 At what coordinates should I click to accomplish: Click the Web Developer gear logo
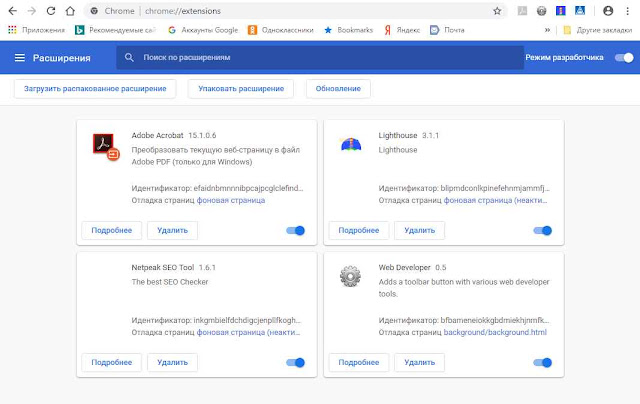[350, 276]
